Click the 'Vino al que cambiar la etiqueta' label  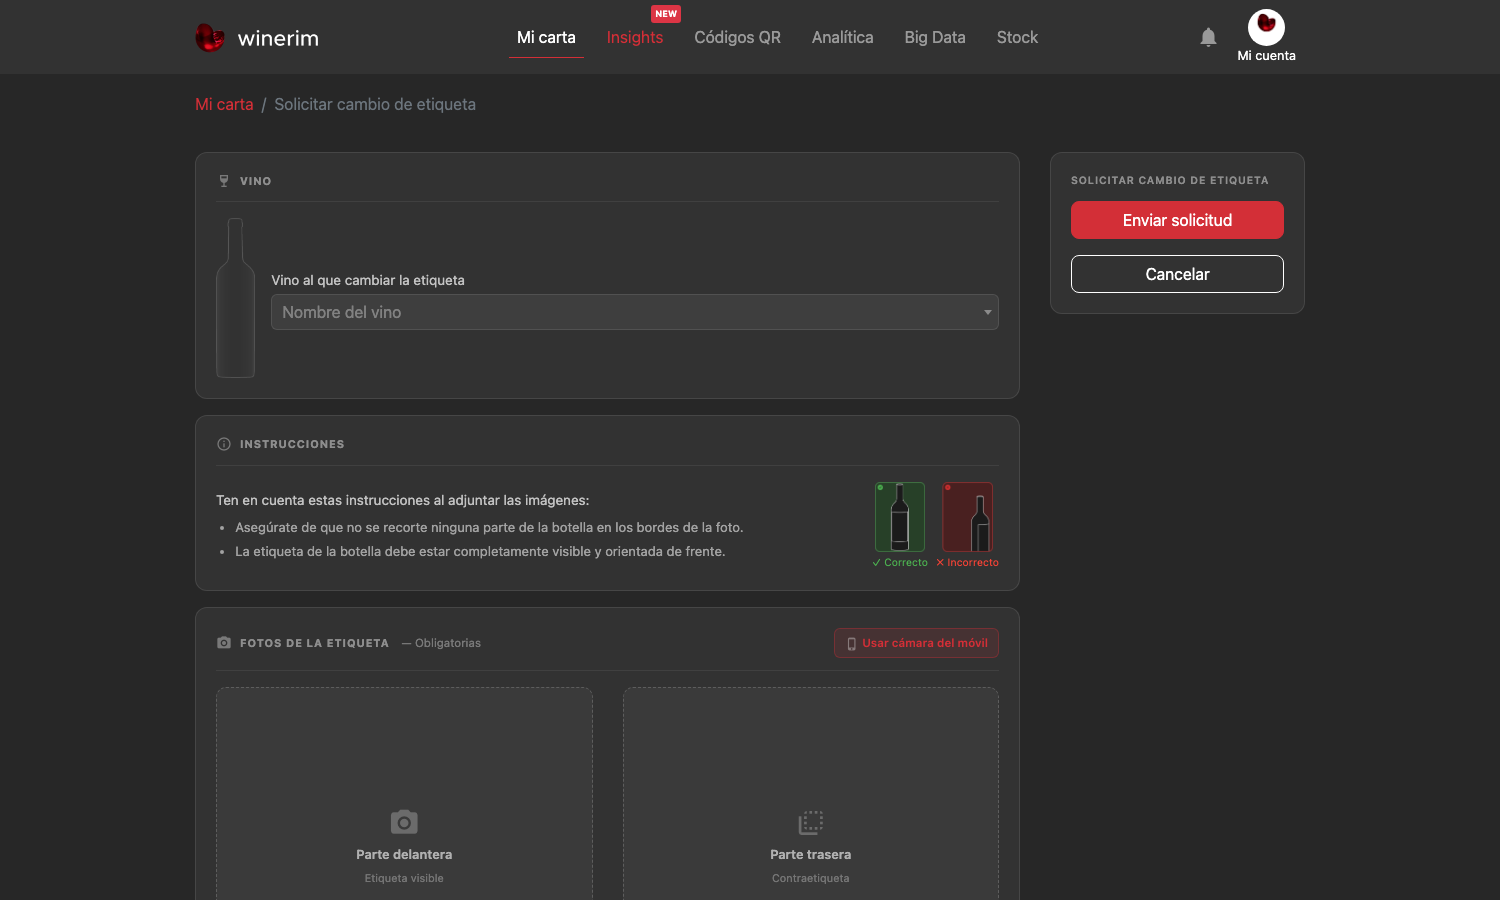coord(368,280)
